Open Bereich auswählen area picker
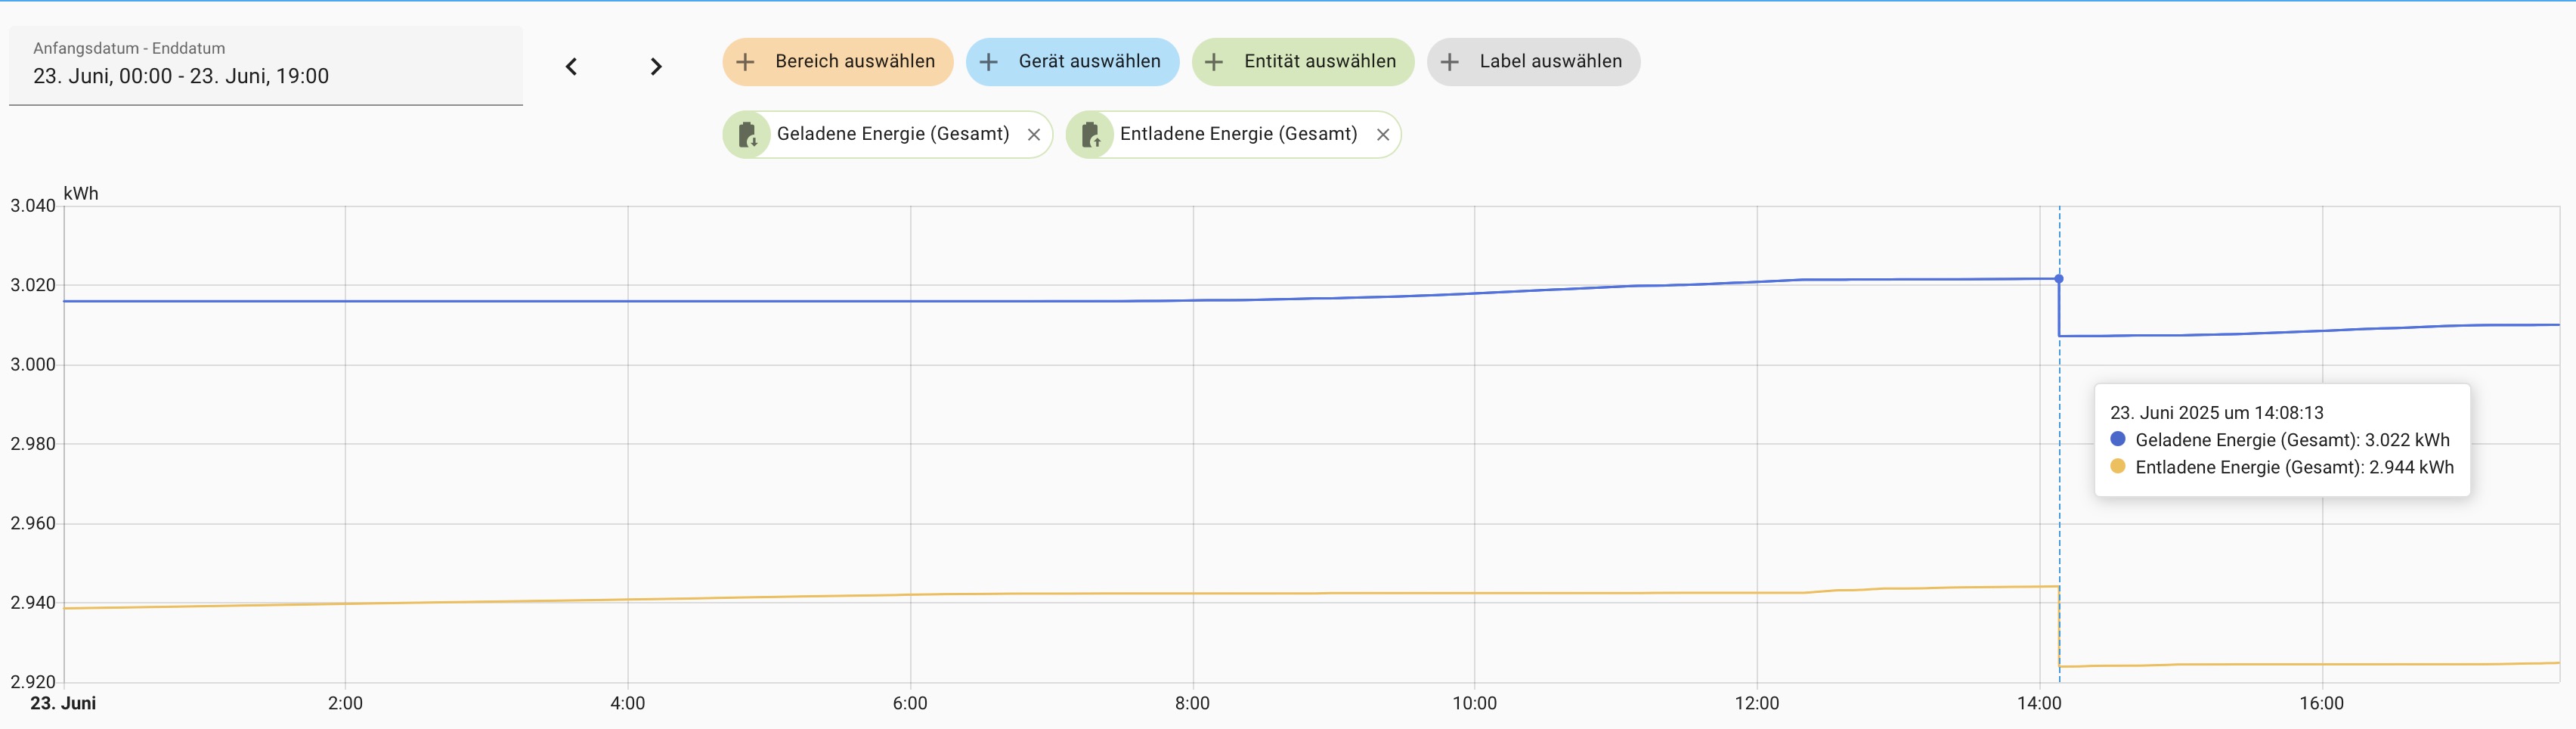The height and width of the screenshot is (729, 2576). pyautogui.click(x=854, y=62)
